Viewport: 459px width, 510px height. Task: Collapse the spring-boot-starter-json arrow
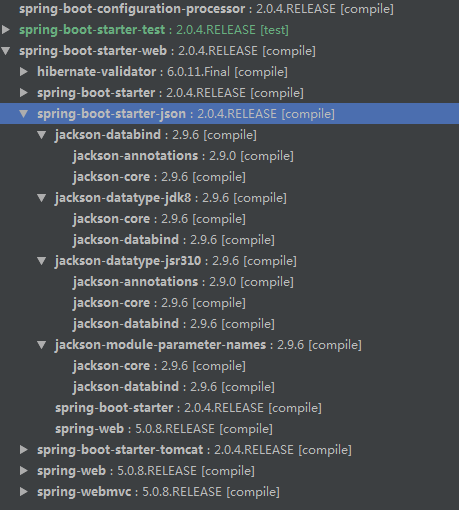[x=24, y=114]
